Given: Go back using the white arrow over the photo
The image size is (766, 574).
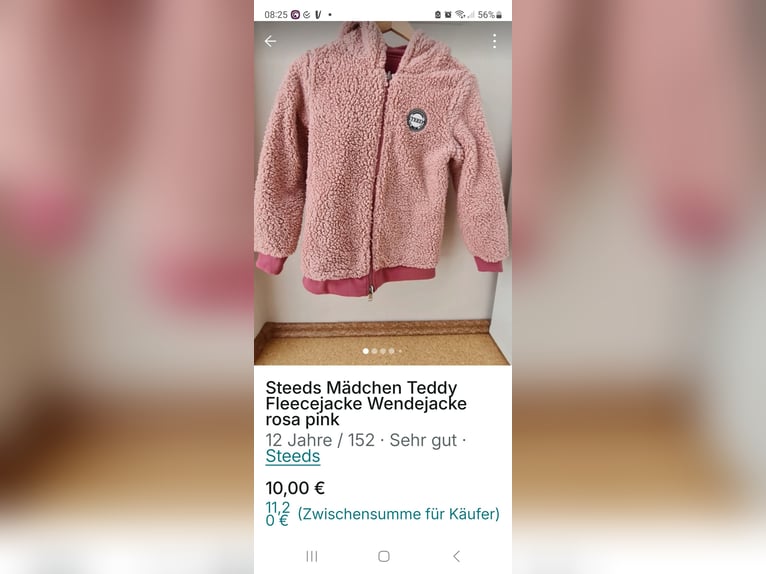Looking at the screenshot, I should coord(270,41).
